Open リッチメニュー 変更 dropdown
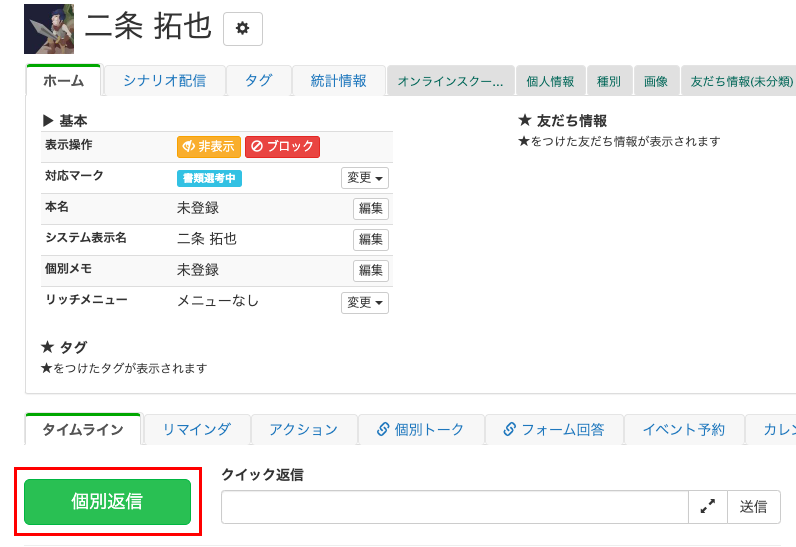Image resolution: width=796 pixels, height=547 pixels. [x=365, y=302]
